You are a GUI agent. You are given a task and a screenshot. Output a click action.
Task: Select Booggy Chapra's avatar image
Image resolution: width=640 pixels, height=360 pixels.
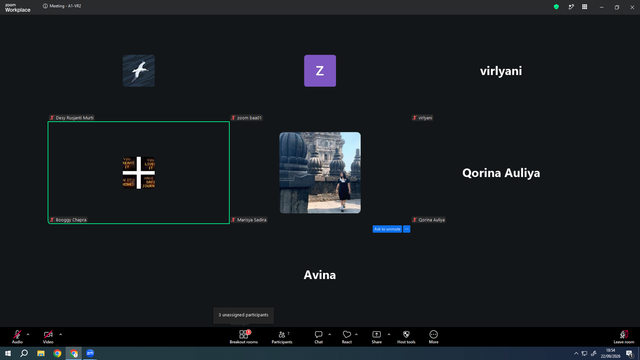(x=139, y=173)
